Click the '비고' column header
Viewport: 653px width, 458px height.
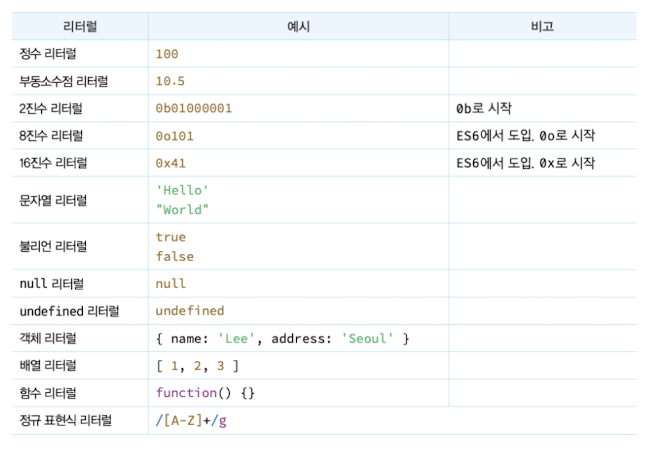pyautogui.click(x=542, y=27)
